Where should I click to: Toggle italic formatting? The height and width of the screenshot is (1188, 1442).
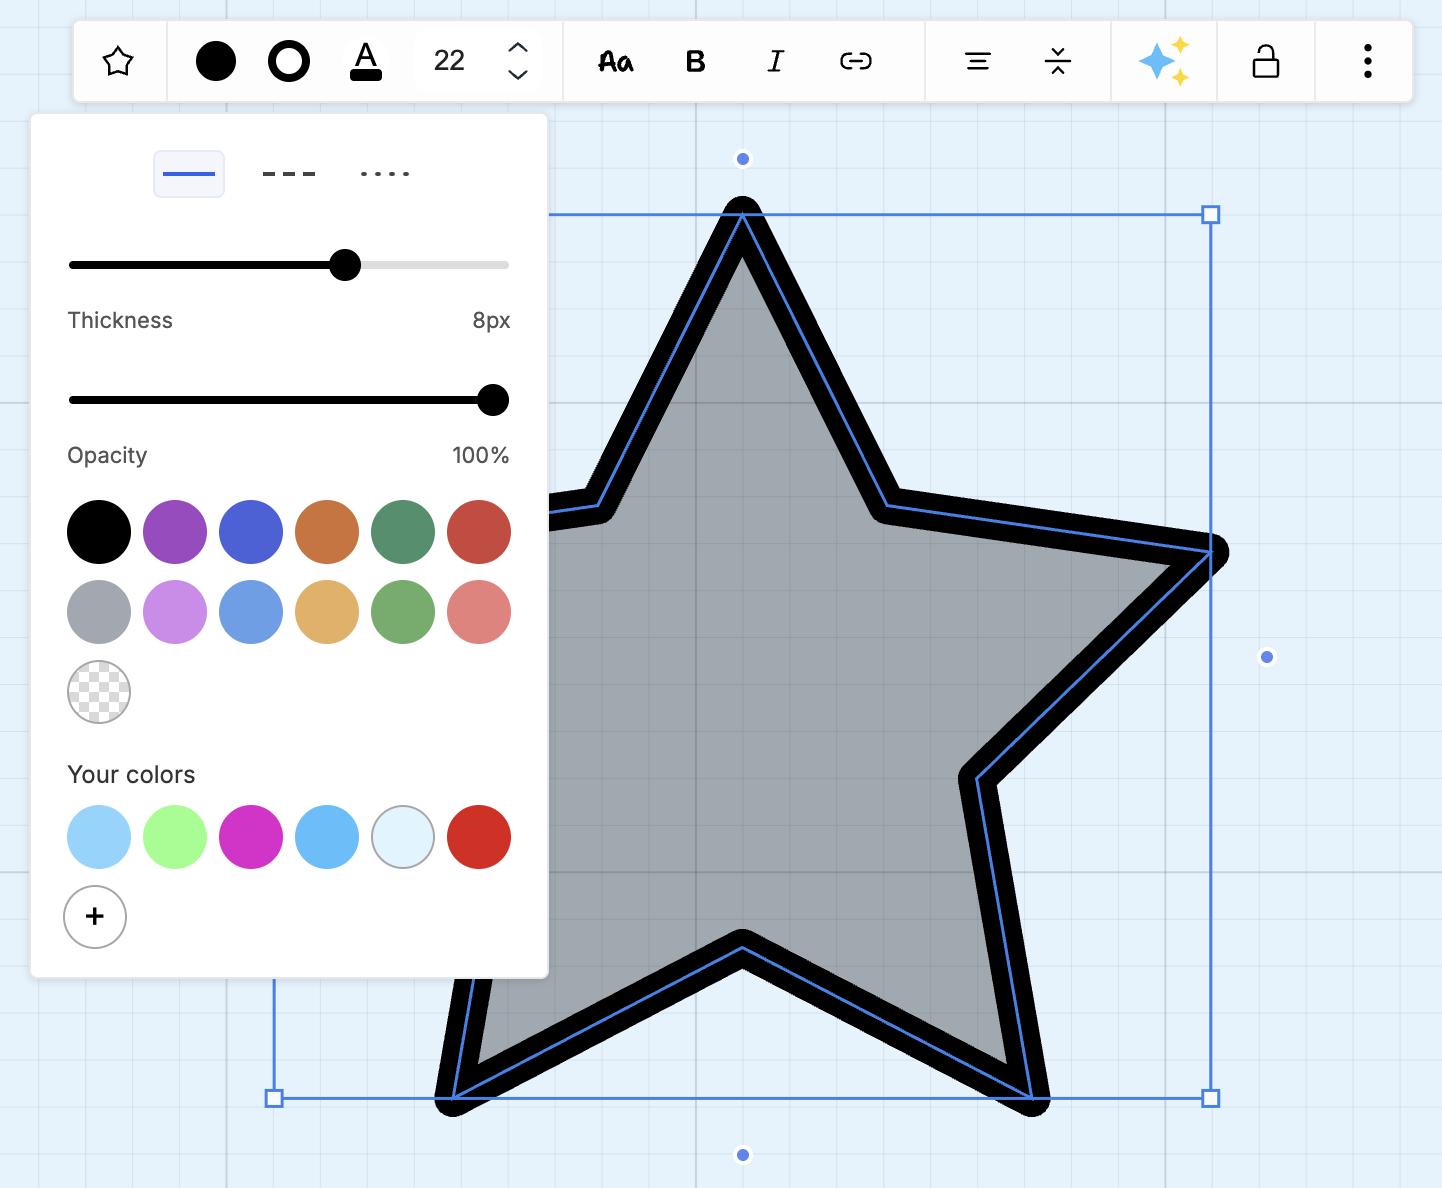[x=776, y=62]
